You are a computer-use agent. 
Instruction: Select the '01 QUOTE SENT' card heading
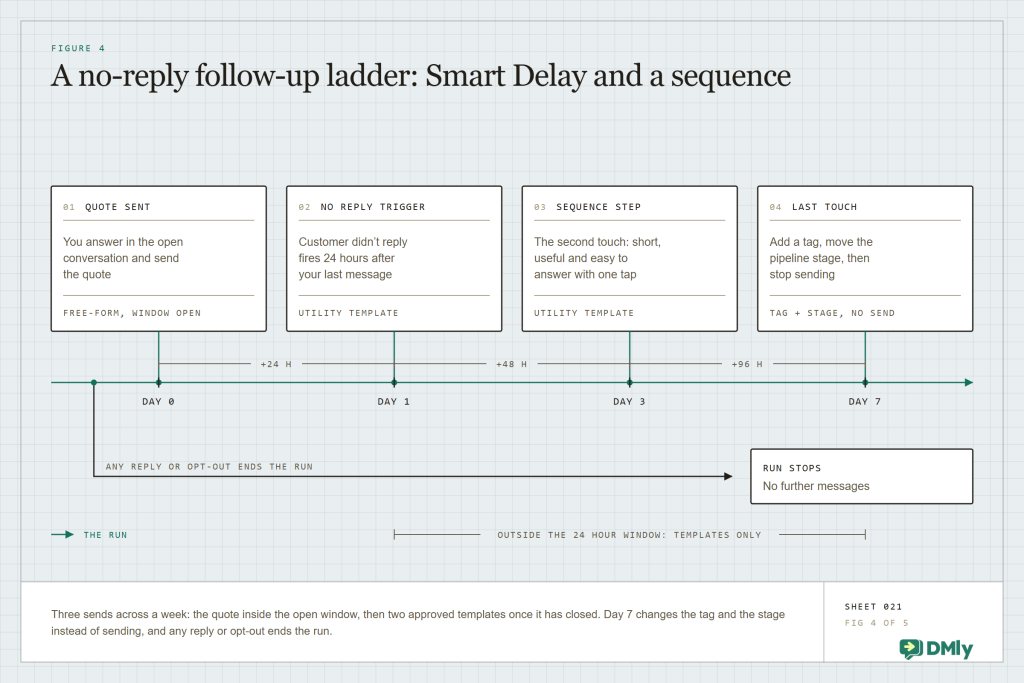coord(106,207)
